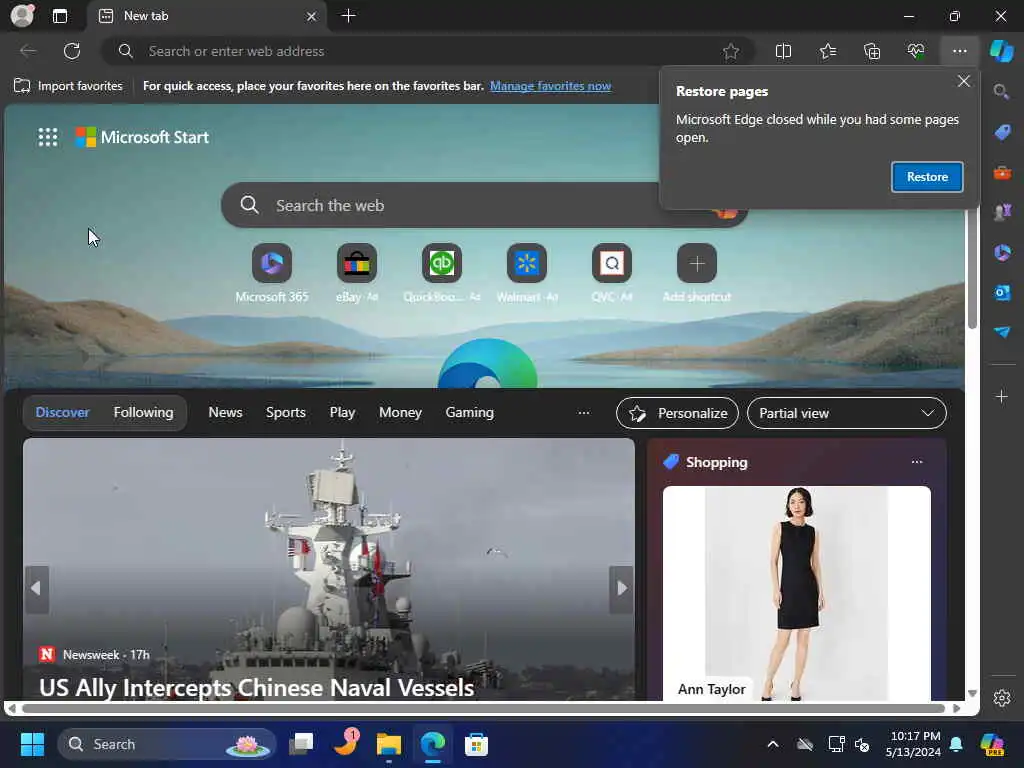The height and width of the screenshot is (768, 1024).
Task: Open the Gaming feed tab
Action: [470, 413]
